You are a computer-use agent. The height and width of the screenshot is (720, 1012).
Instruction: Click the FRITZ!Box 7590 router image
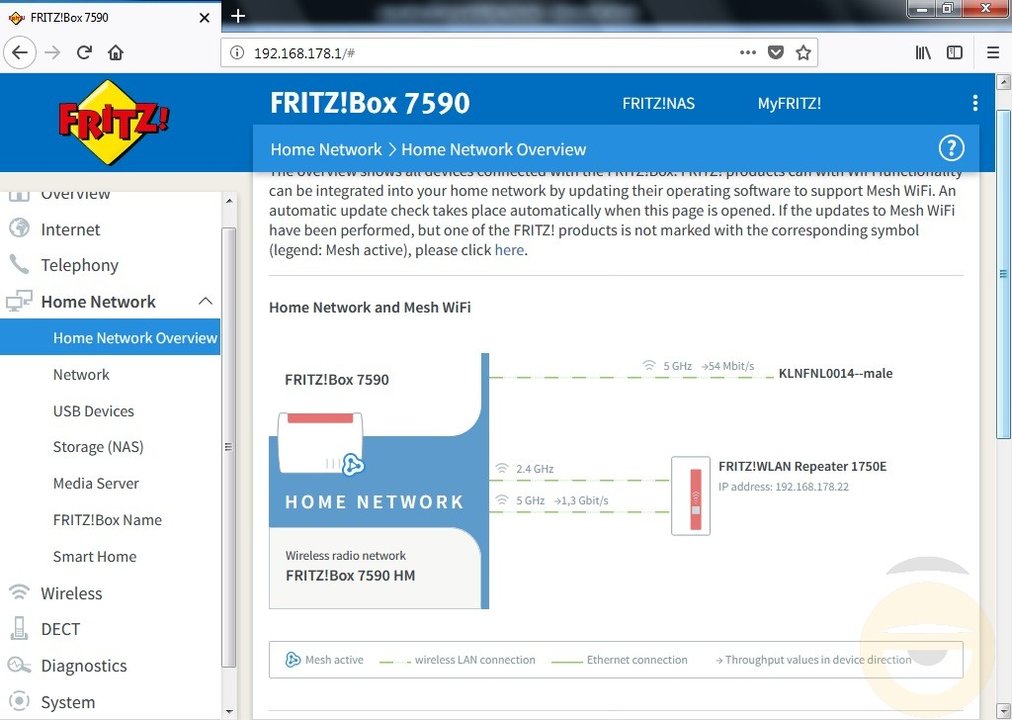[x=320, y=444]
